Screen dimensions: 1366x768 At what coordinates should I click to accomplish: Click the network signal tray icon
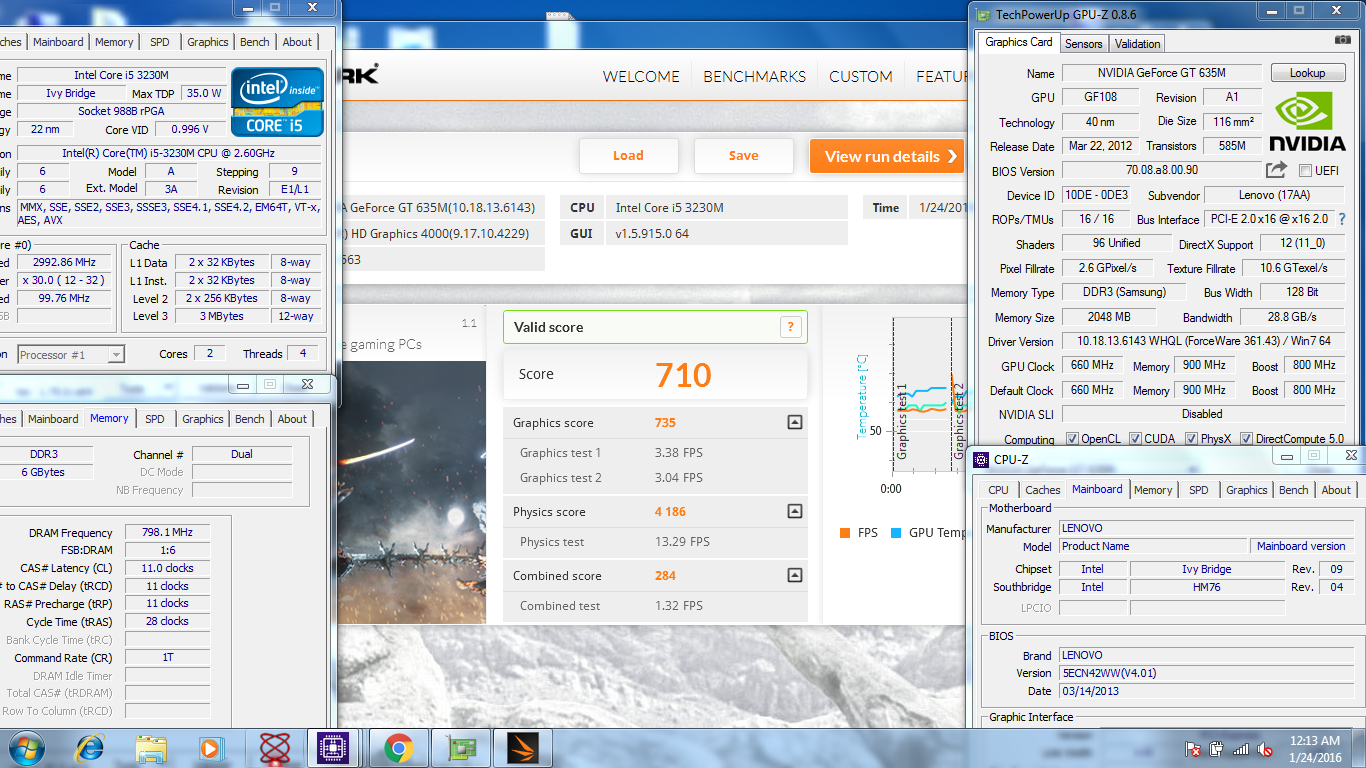click(1241, 748)
